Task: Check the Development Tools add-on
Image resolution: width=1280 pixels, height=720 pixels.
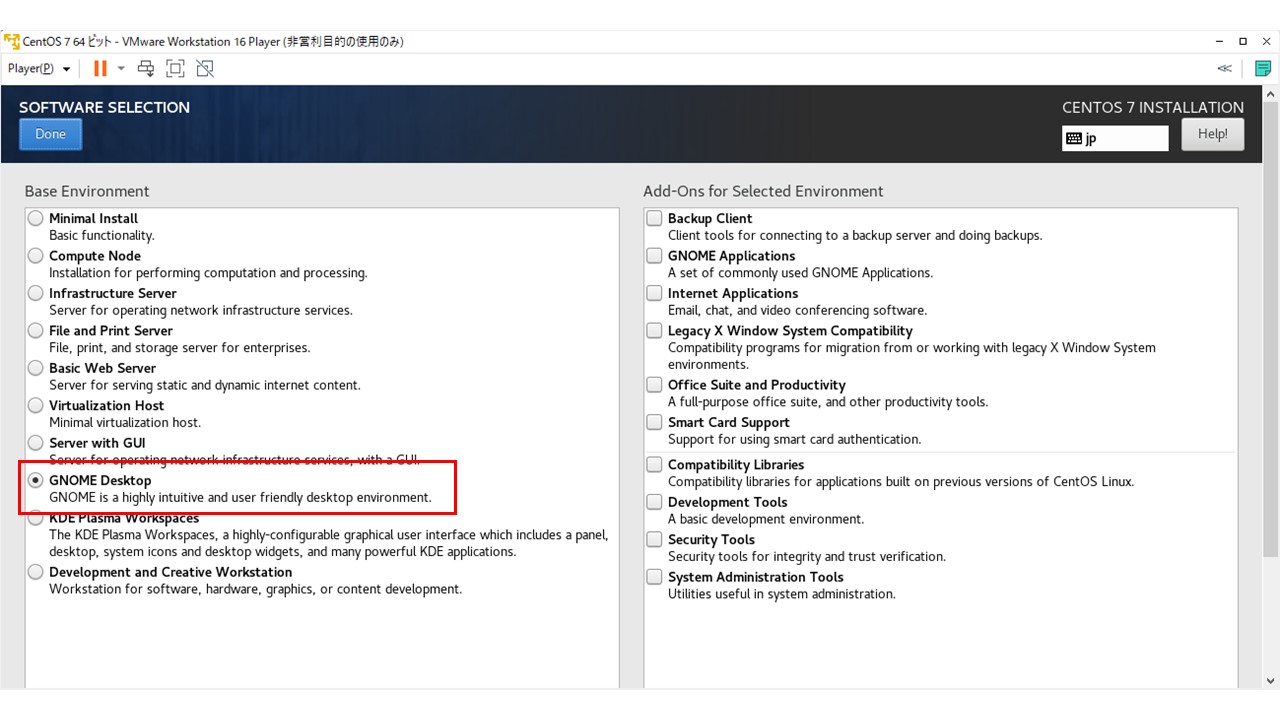Action: (x=654, y=502)
